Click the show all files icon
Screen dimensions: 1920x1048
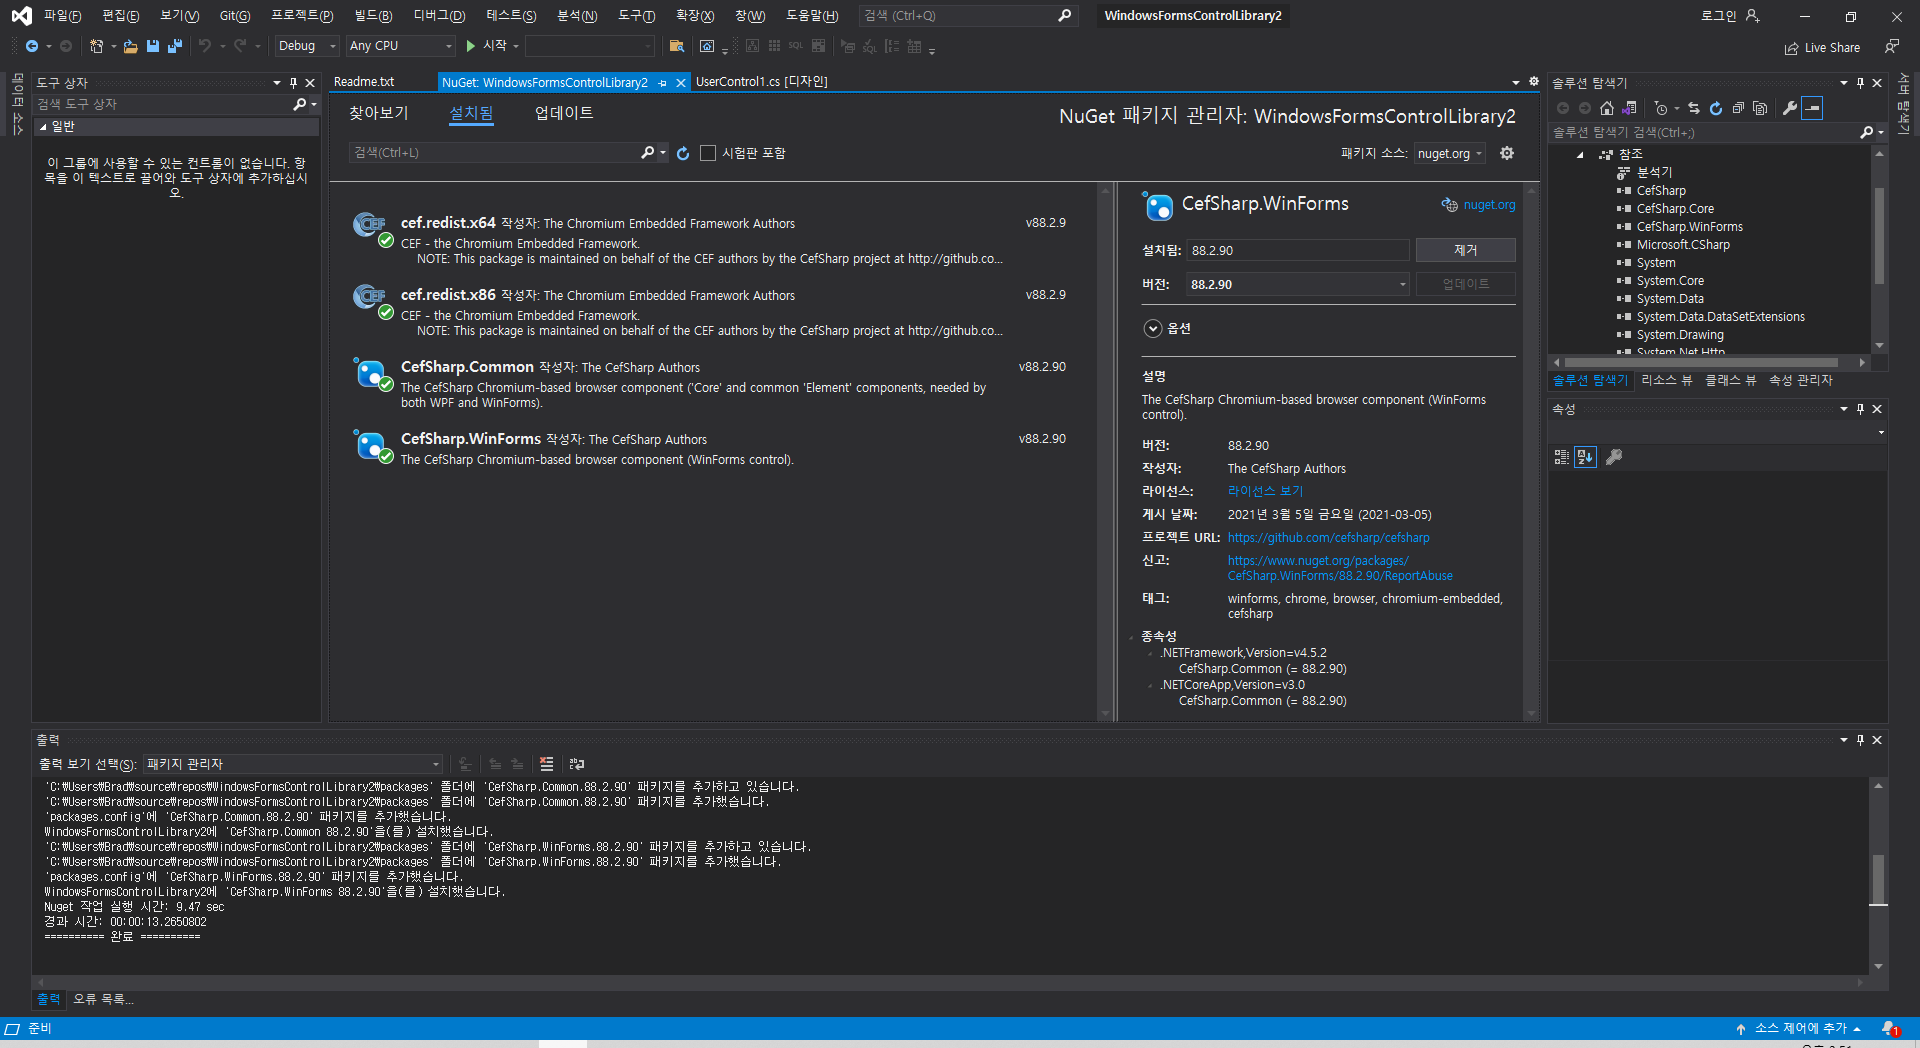point(1760,108)
